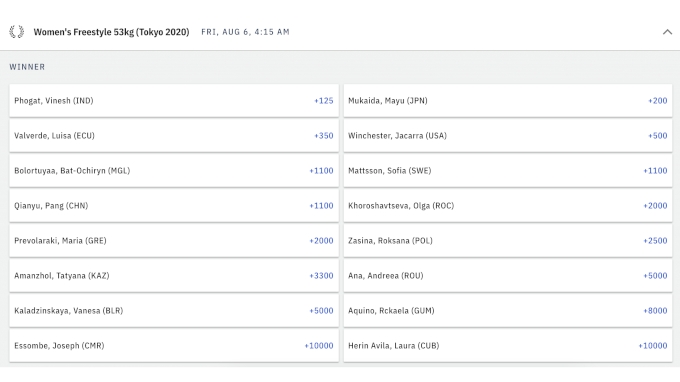Select Amanzhol, Tatyana (KAZ) at +3300

click(x=174, y=276)
